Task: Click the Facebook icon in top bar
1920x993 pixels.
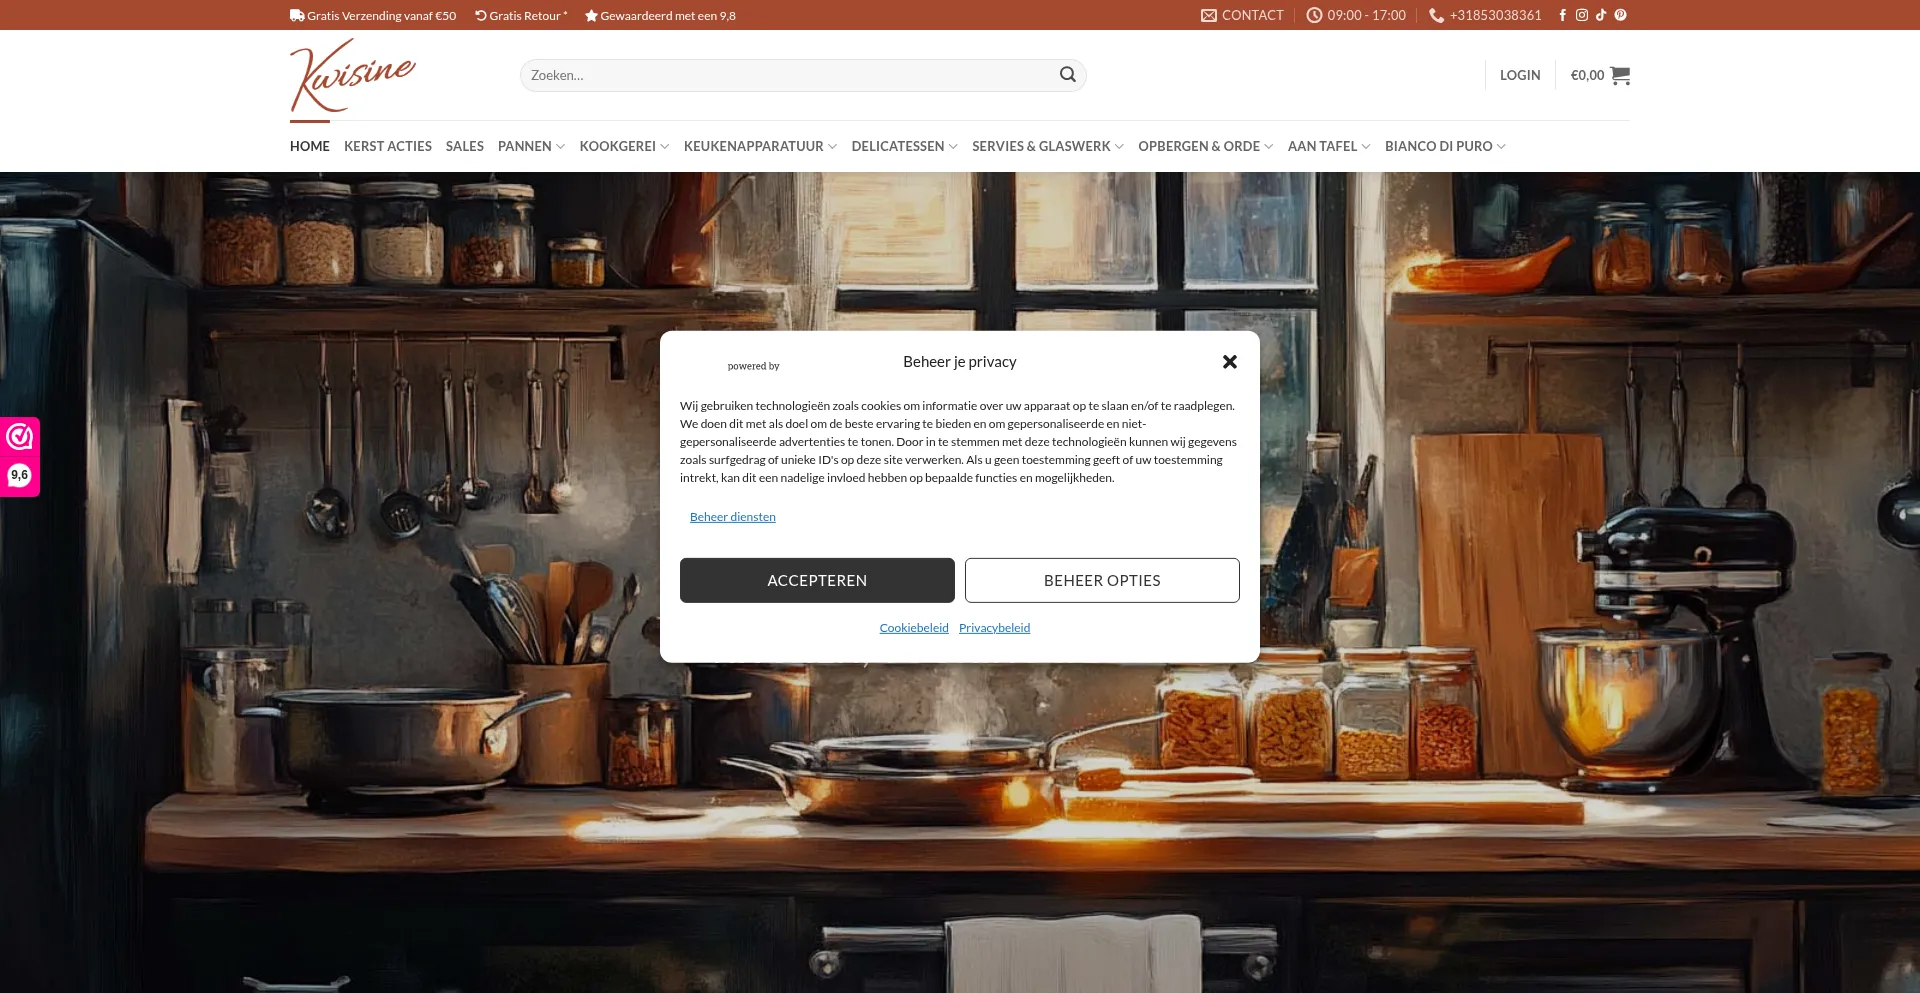Action: pyautogui.click(x=1562, y=15)
